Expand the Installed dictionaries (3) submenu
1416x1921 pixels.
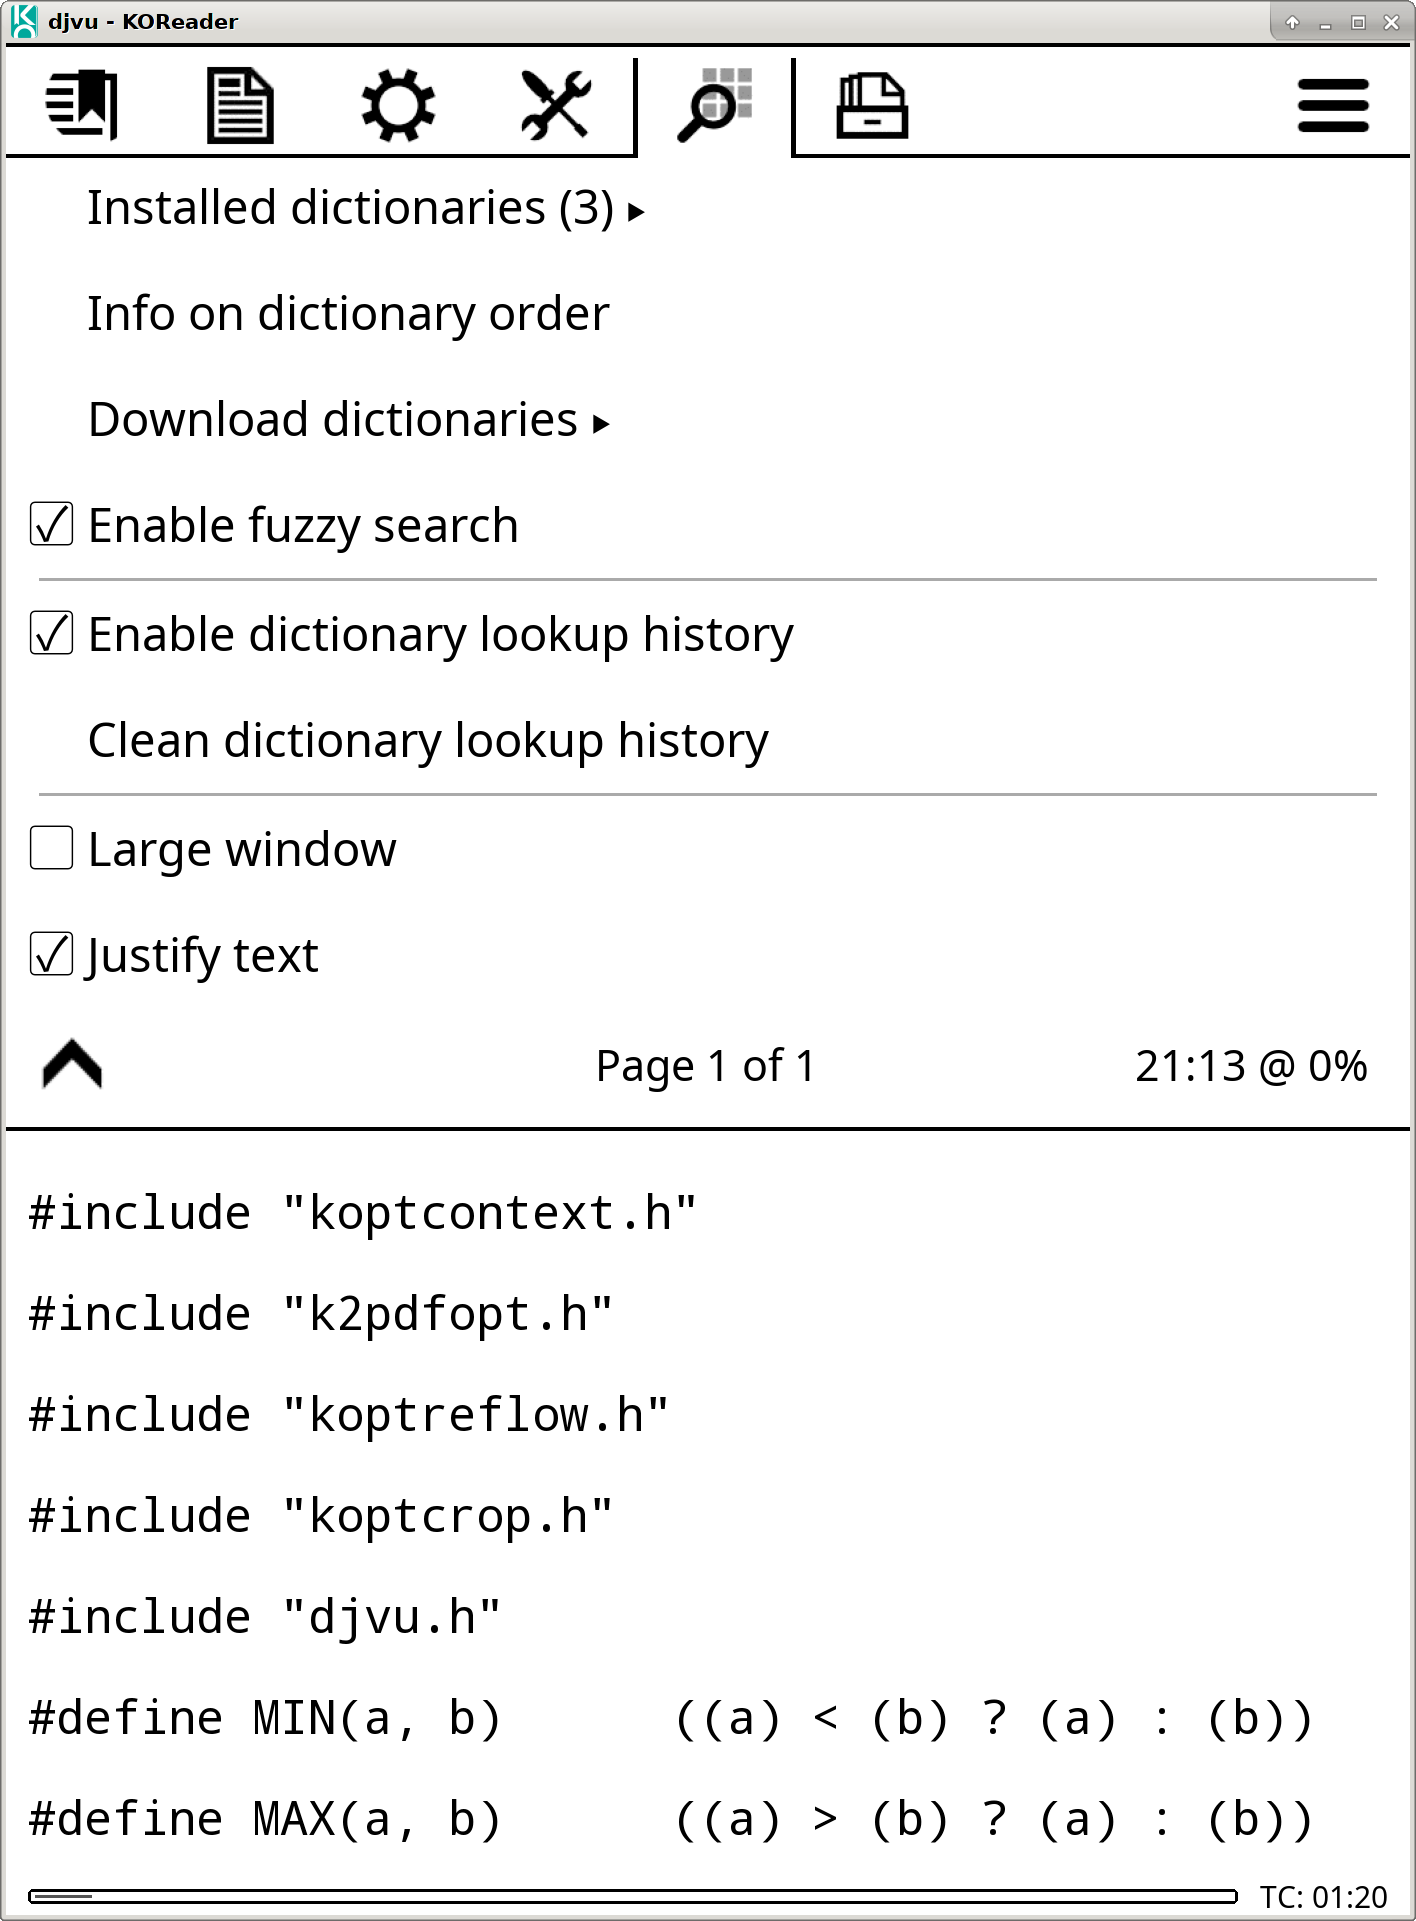(x=360, y=208)
